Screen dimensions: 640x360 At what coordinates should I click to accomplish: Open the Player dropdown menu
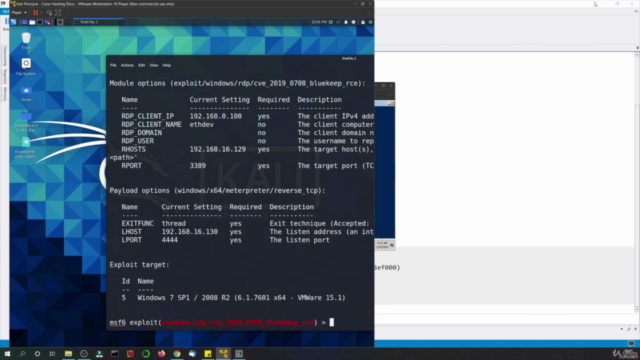pyautogui.click(x=19, y=13)
